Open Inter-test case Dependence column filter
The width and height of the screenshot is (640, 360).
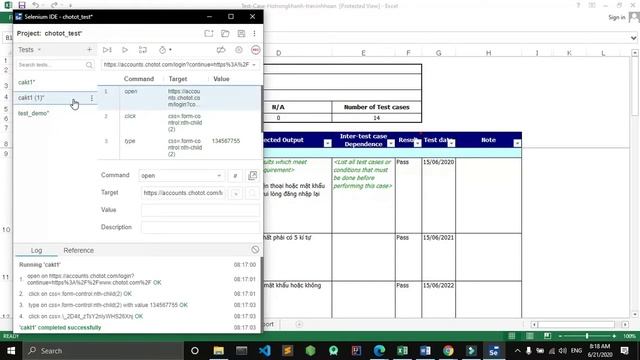click(x=391, y=143)
